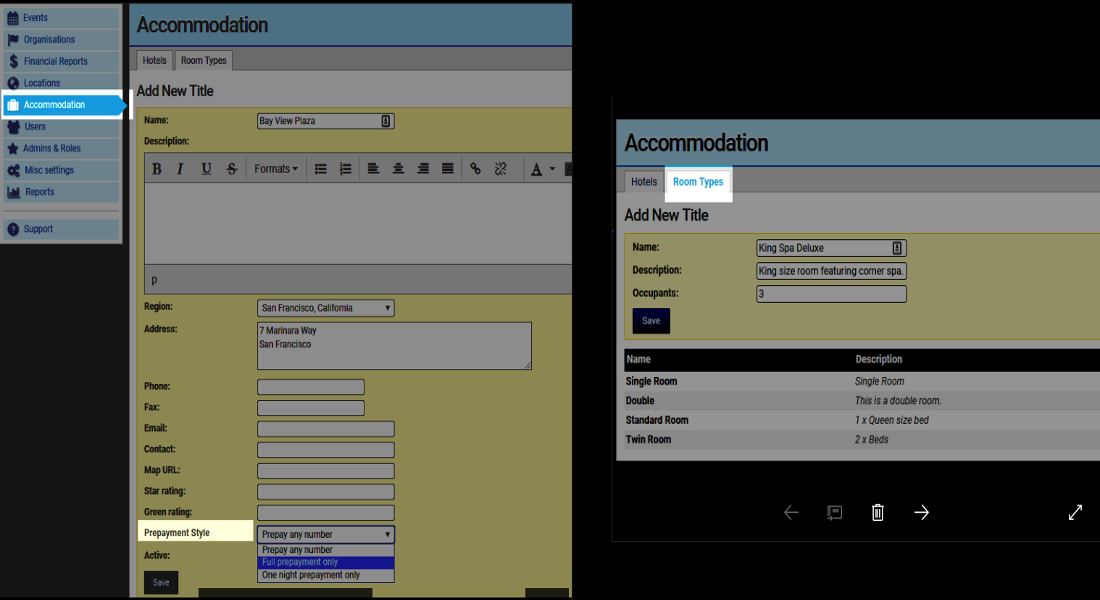Image resolution: width=1100 pixels, height=600 pixels.
Task: Insert a bulleted list
Action: (x=321, y=169)
